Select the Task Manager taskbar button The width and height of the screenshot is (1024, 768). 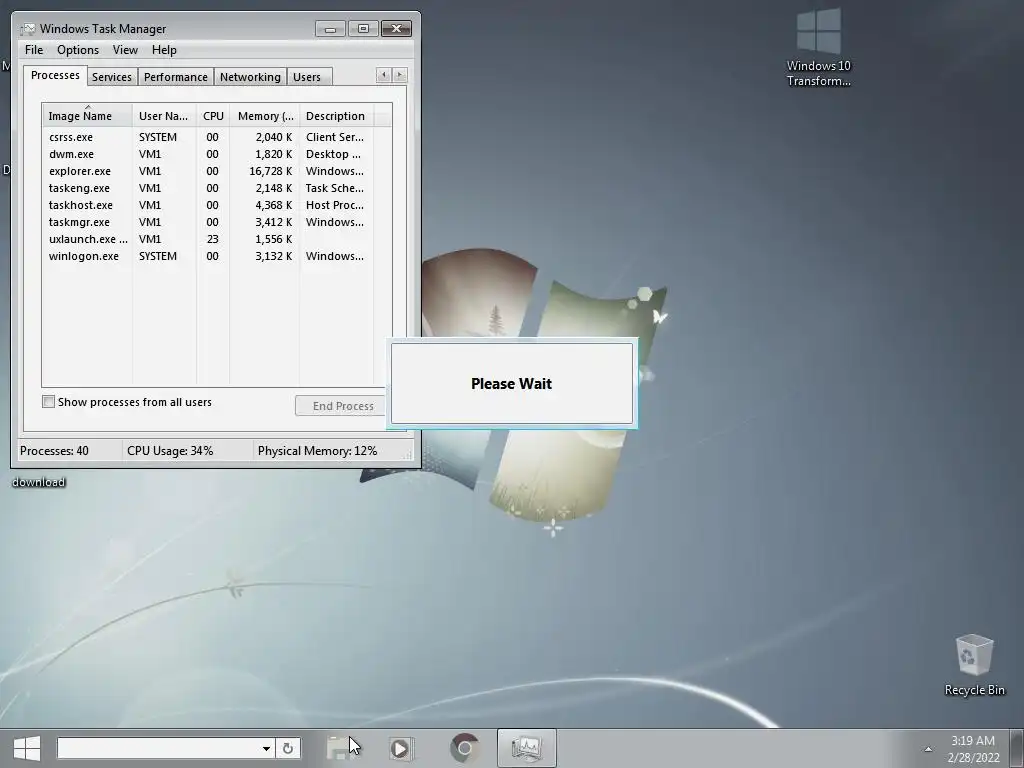pyautogui.click(x=526, y=748)
